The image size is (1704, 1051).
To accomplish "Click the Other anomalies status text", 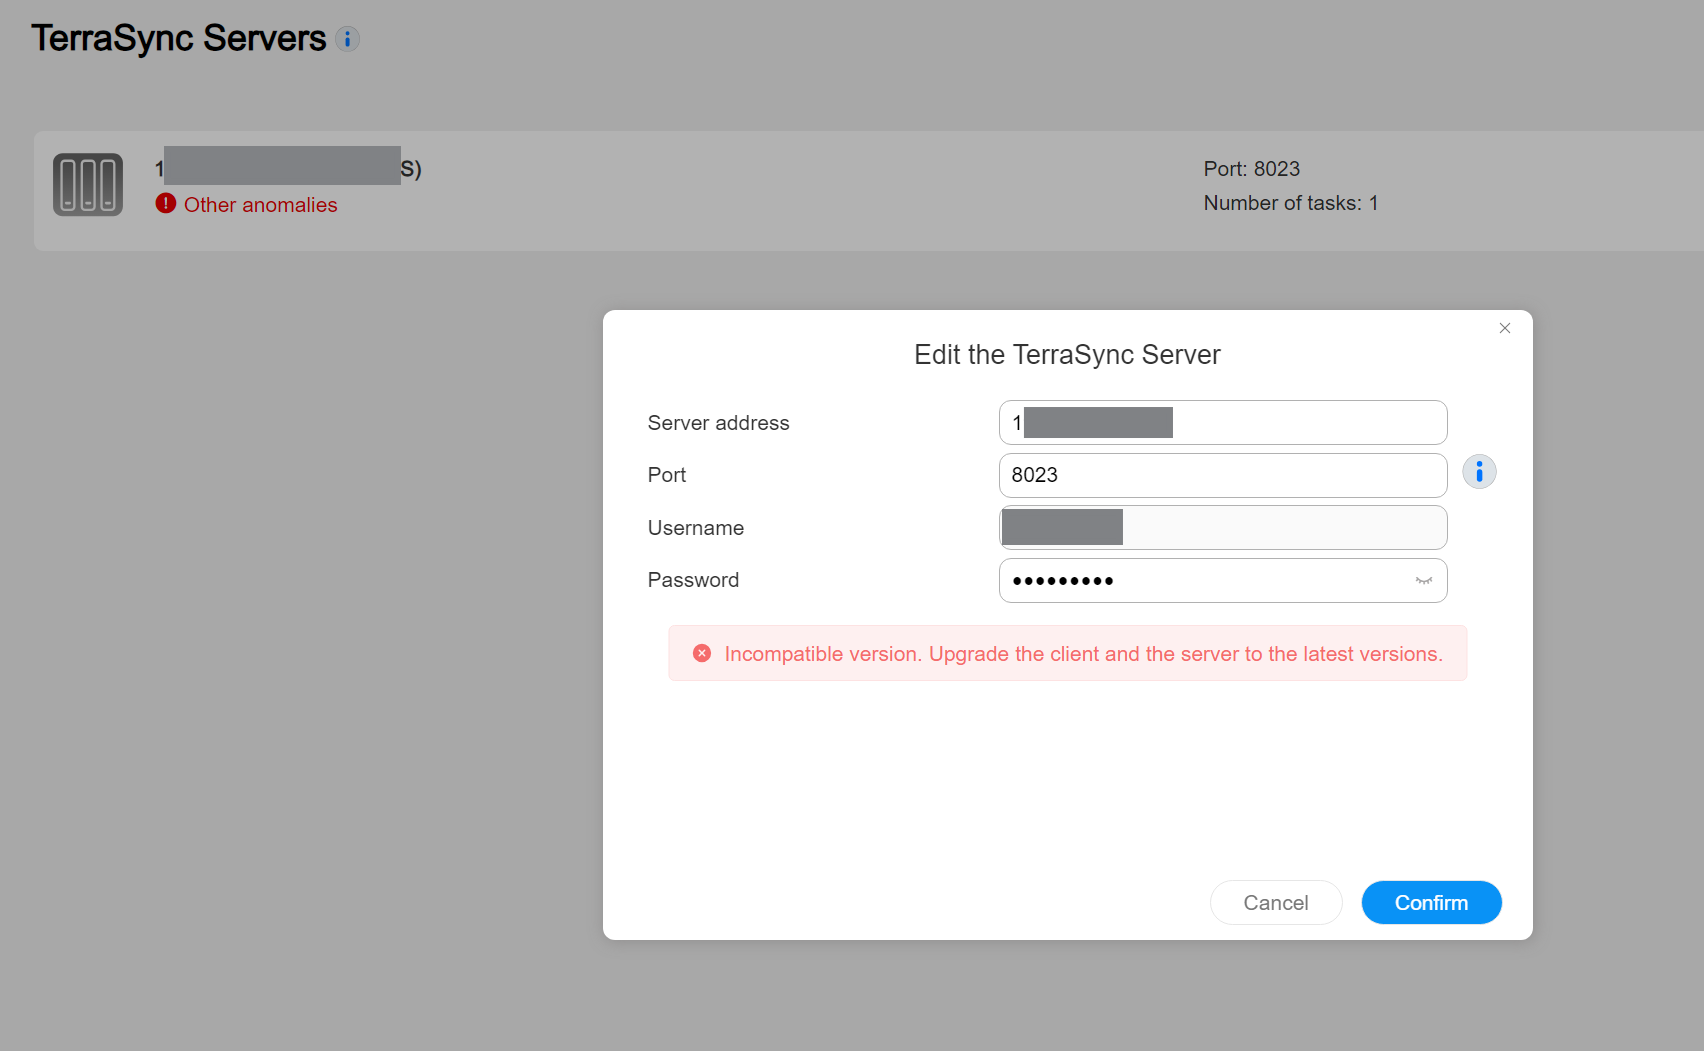I will click(261, 205).
